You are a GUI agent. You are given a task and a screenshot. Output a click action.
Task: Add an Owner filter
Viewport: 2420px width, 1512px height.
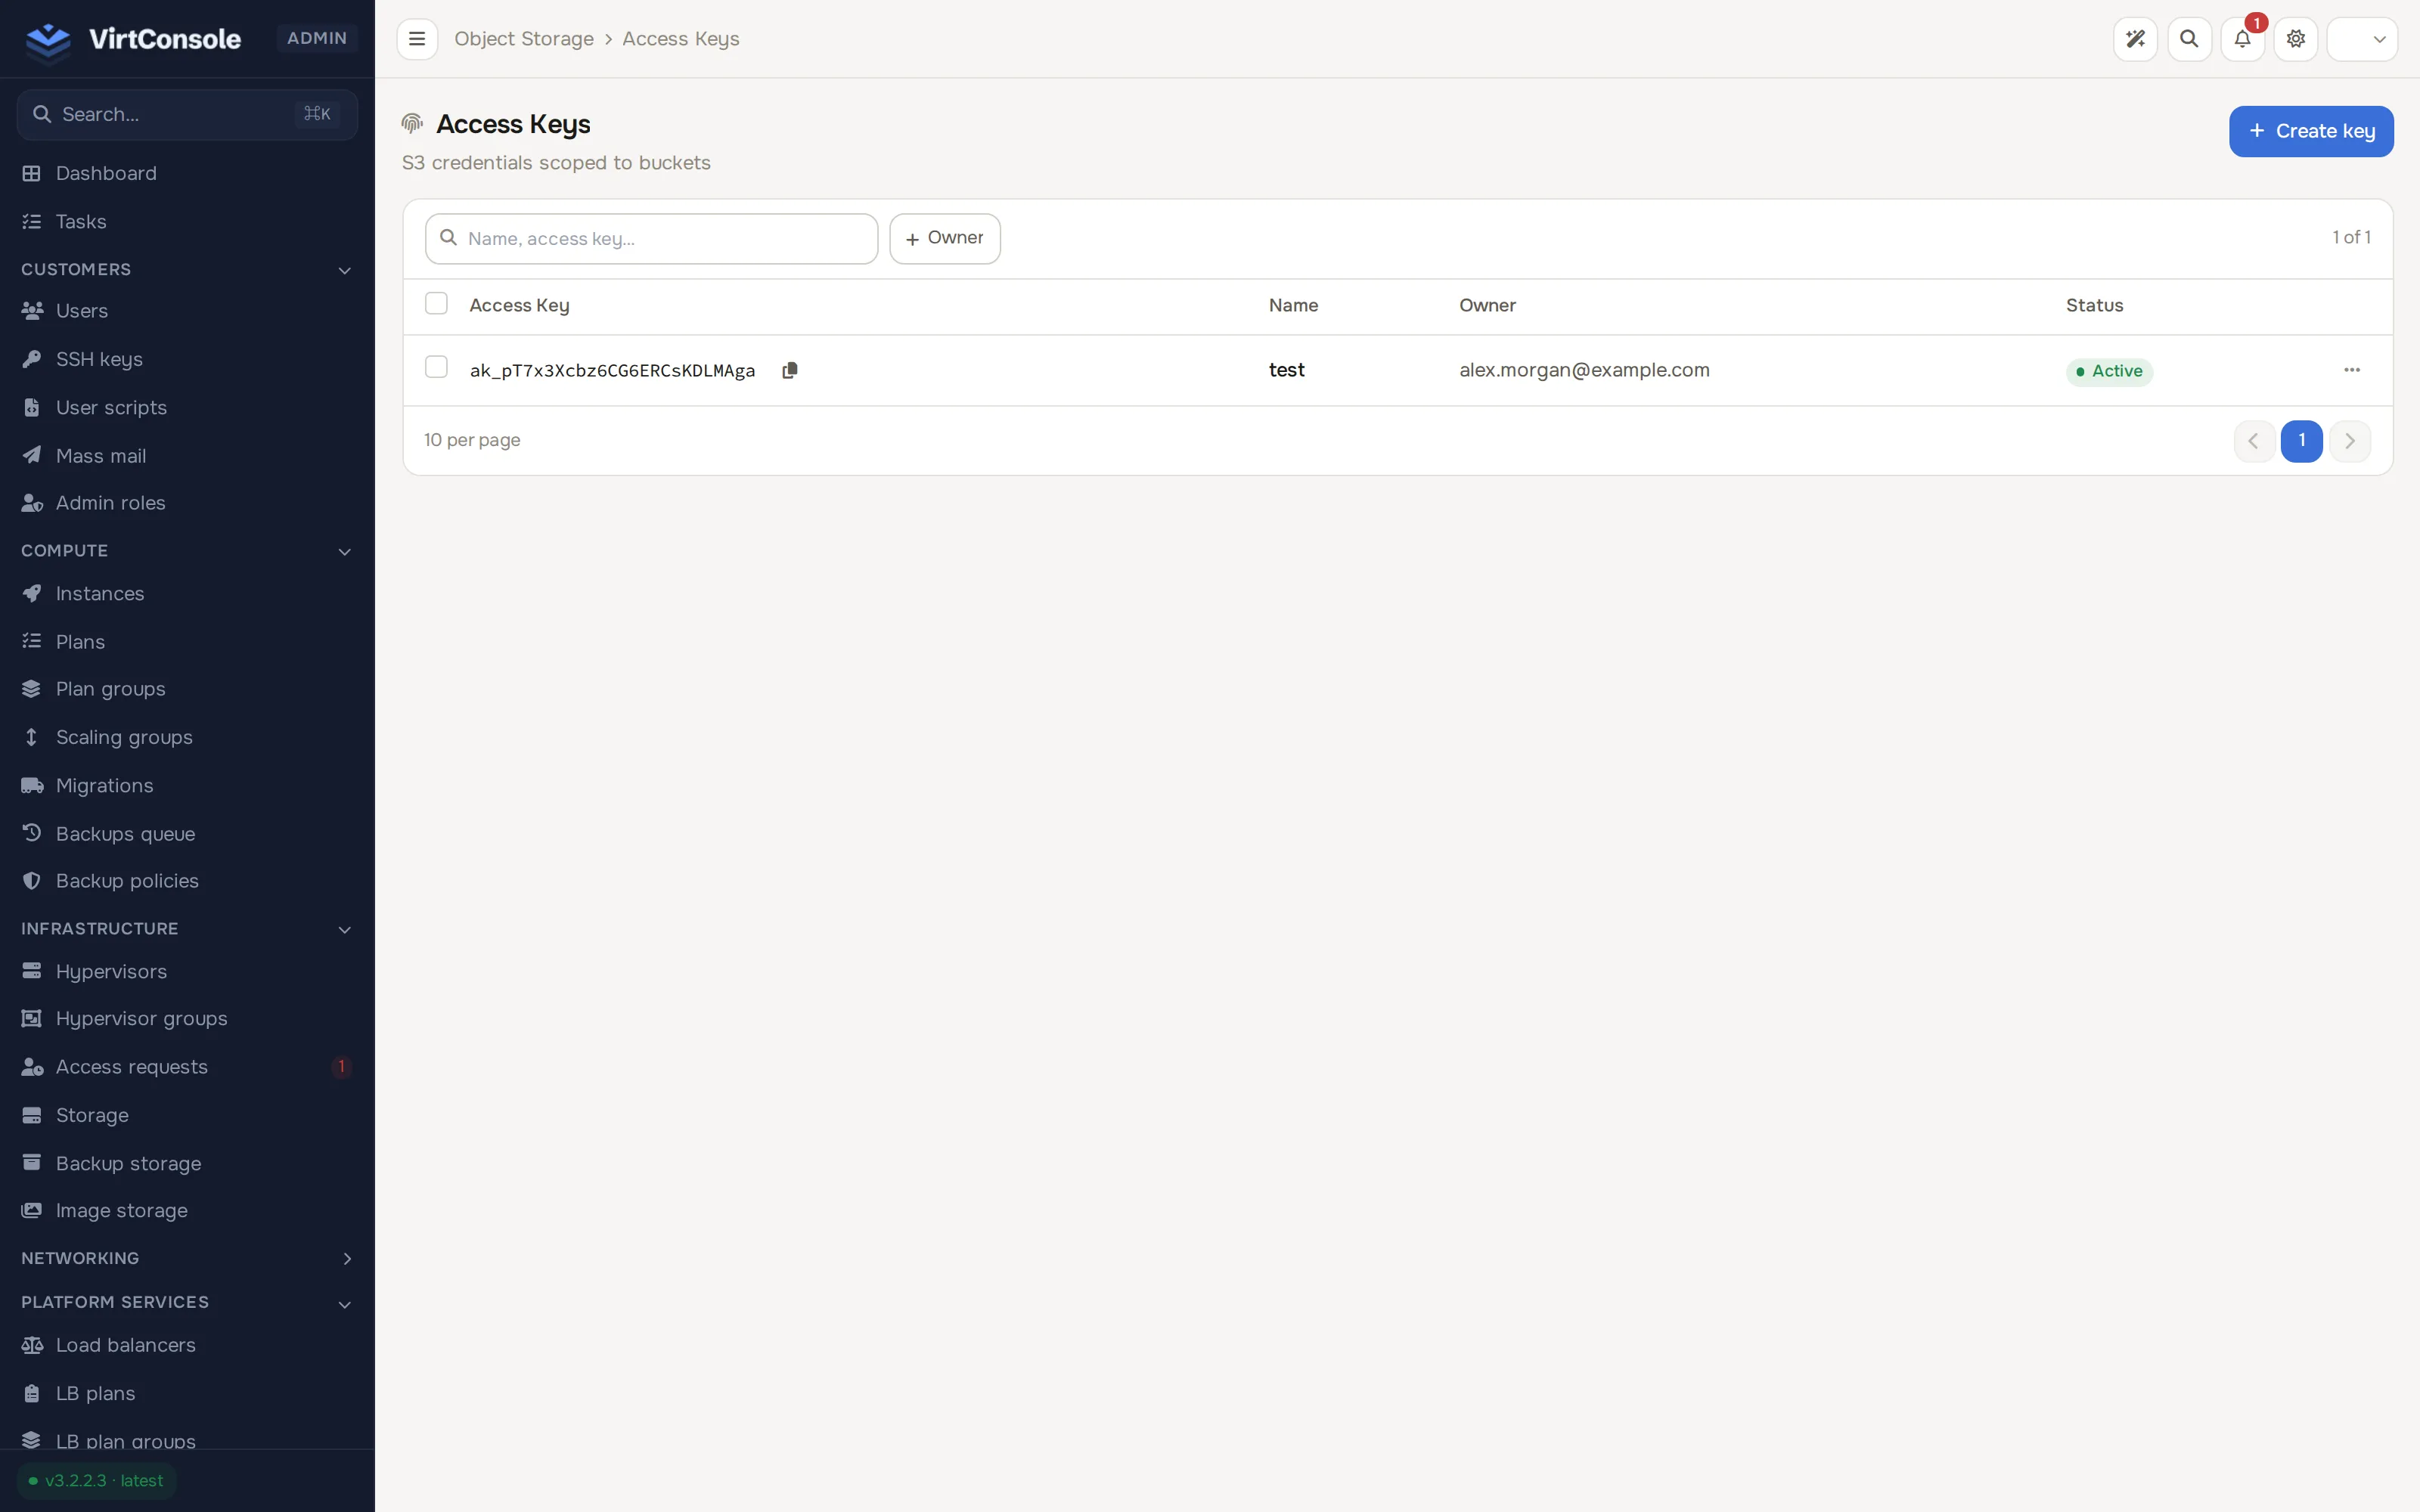tap(945, 238)
